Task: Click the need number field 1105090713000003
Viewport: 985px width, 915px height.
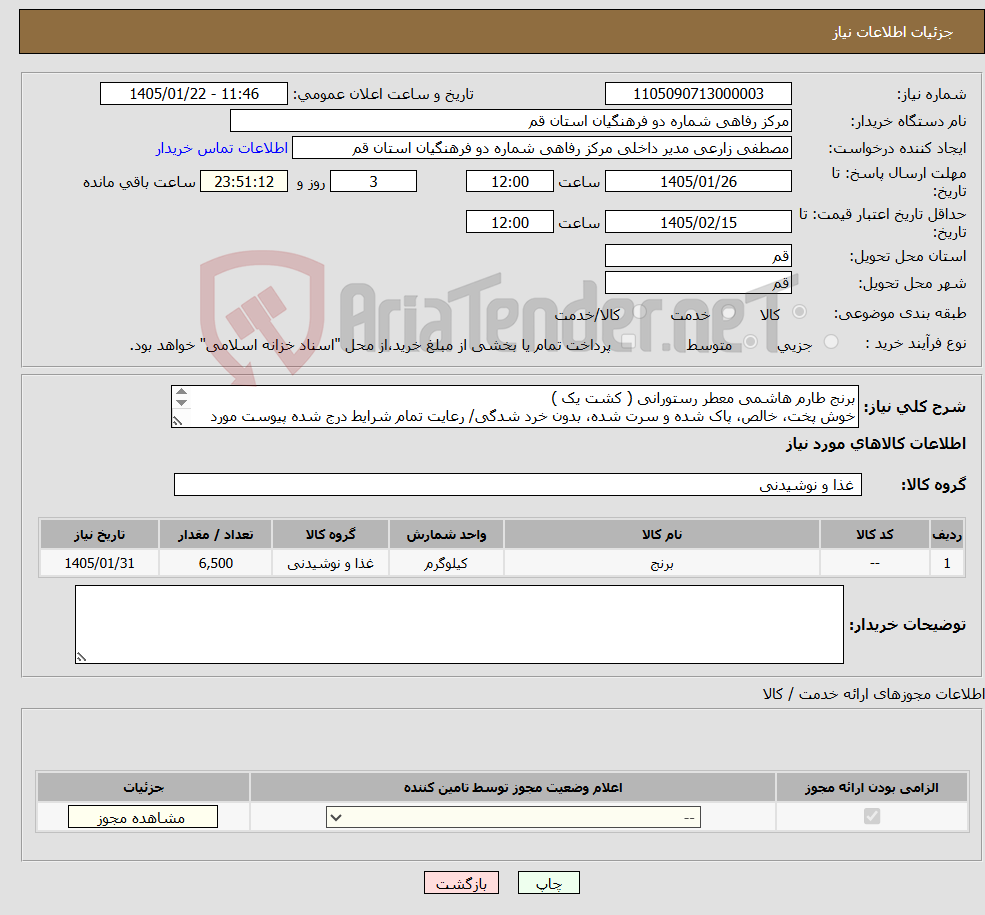Action: pyautogui.click(x=698, y=94)
